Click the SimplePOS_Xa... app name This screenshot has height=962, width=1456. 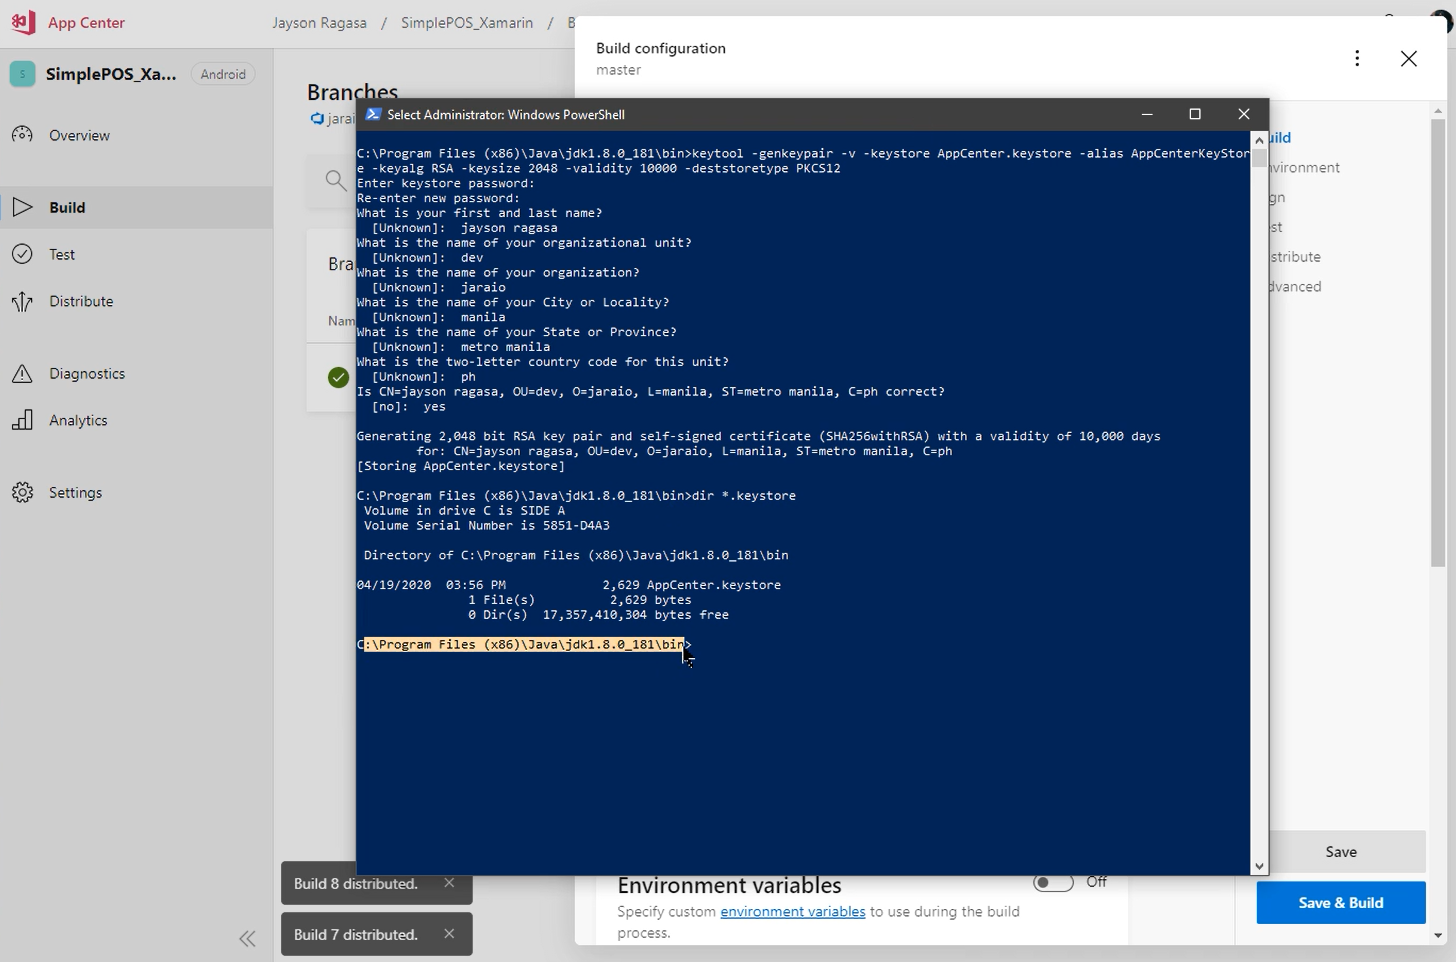(111, 74)
